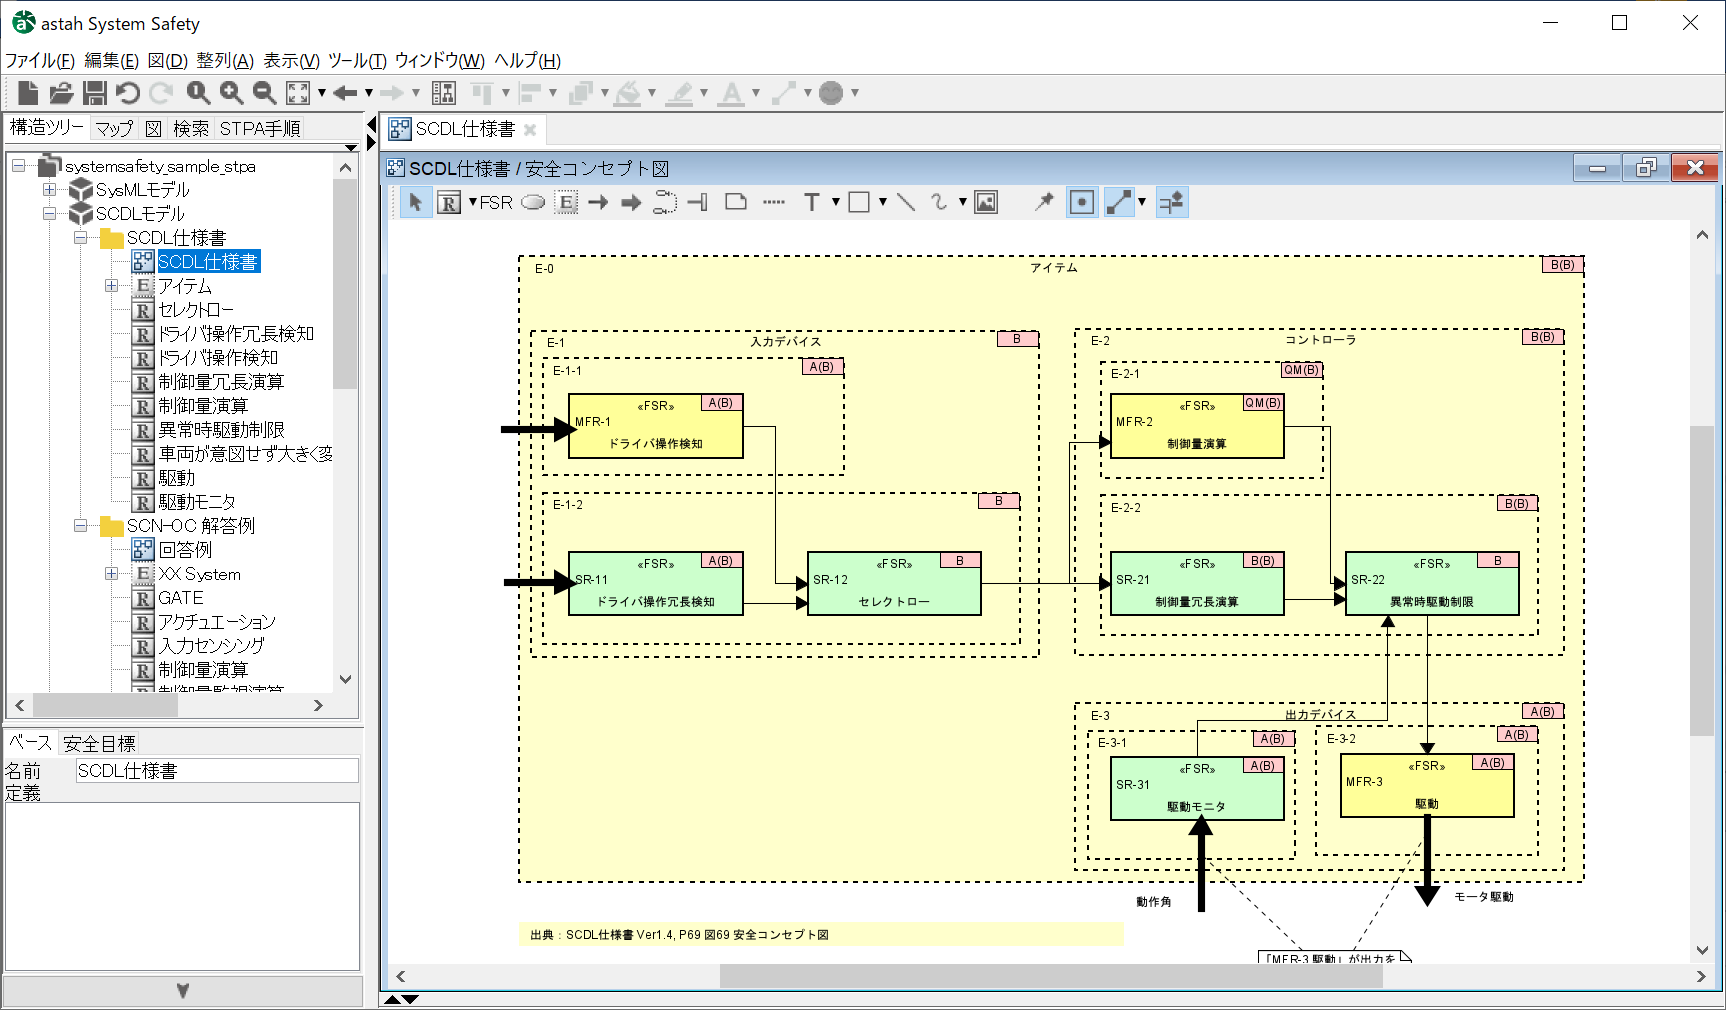Switch to the 安全目標 property tab
Screen dimensions: 1726x1010
pyautogui.click(x=99, y=744)
